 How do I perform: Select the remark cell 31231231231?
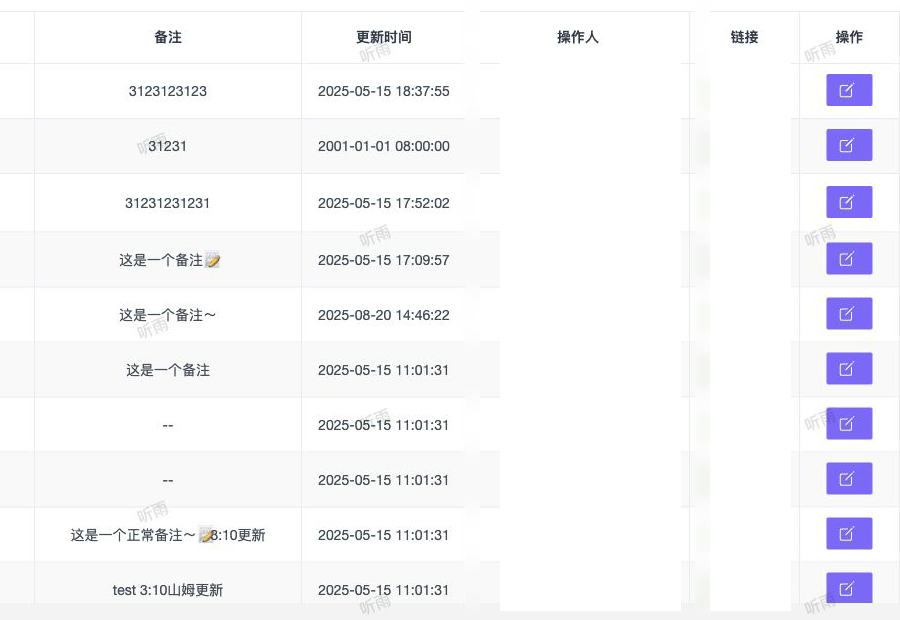[x=168, y=203]
